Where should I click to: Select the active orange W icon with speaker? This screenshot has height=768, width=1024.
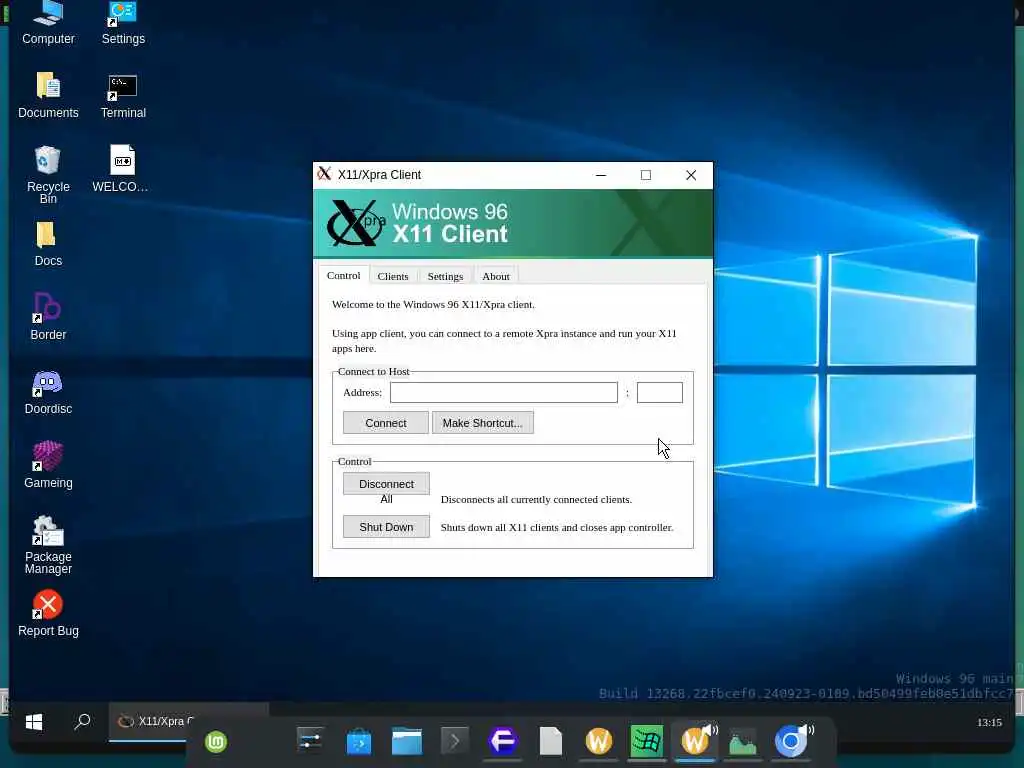click(696, 741)
